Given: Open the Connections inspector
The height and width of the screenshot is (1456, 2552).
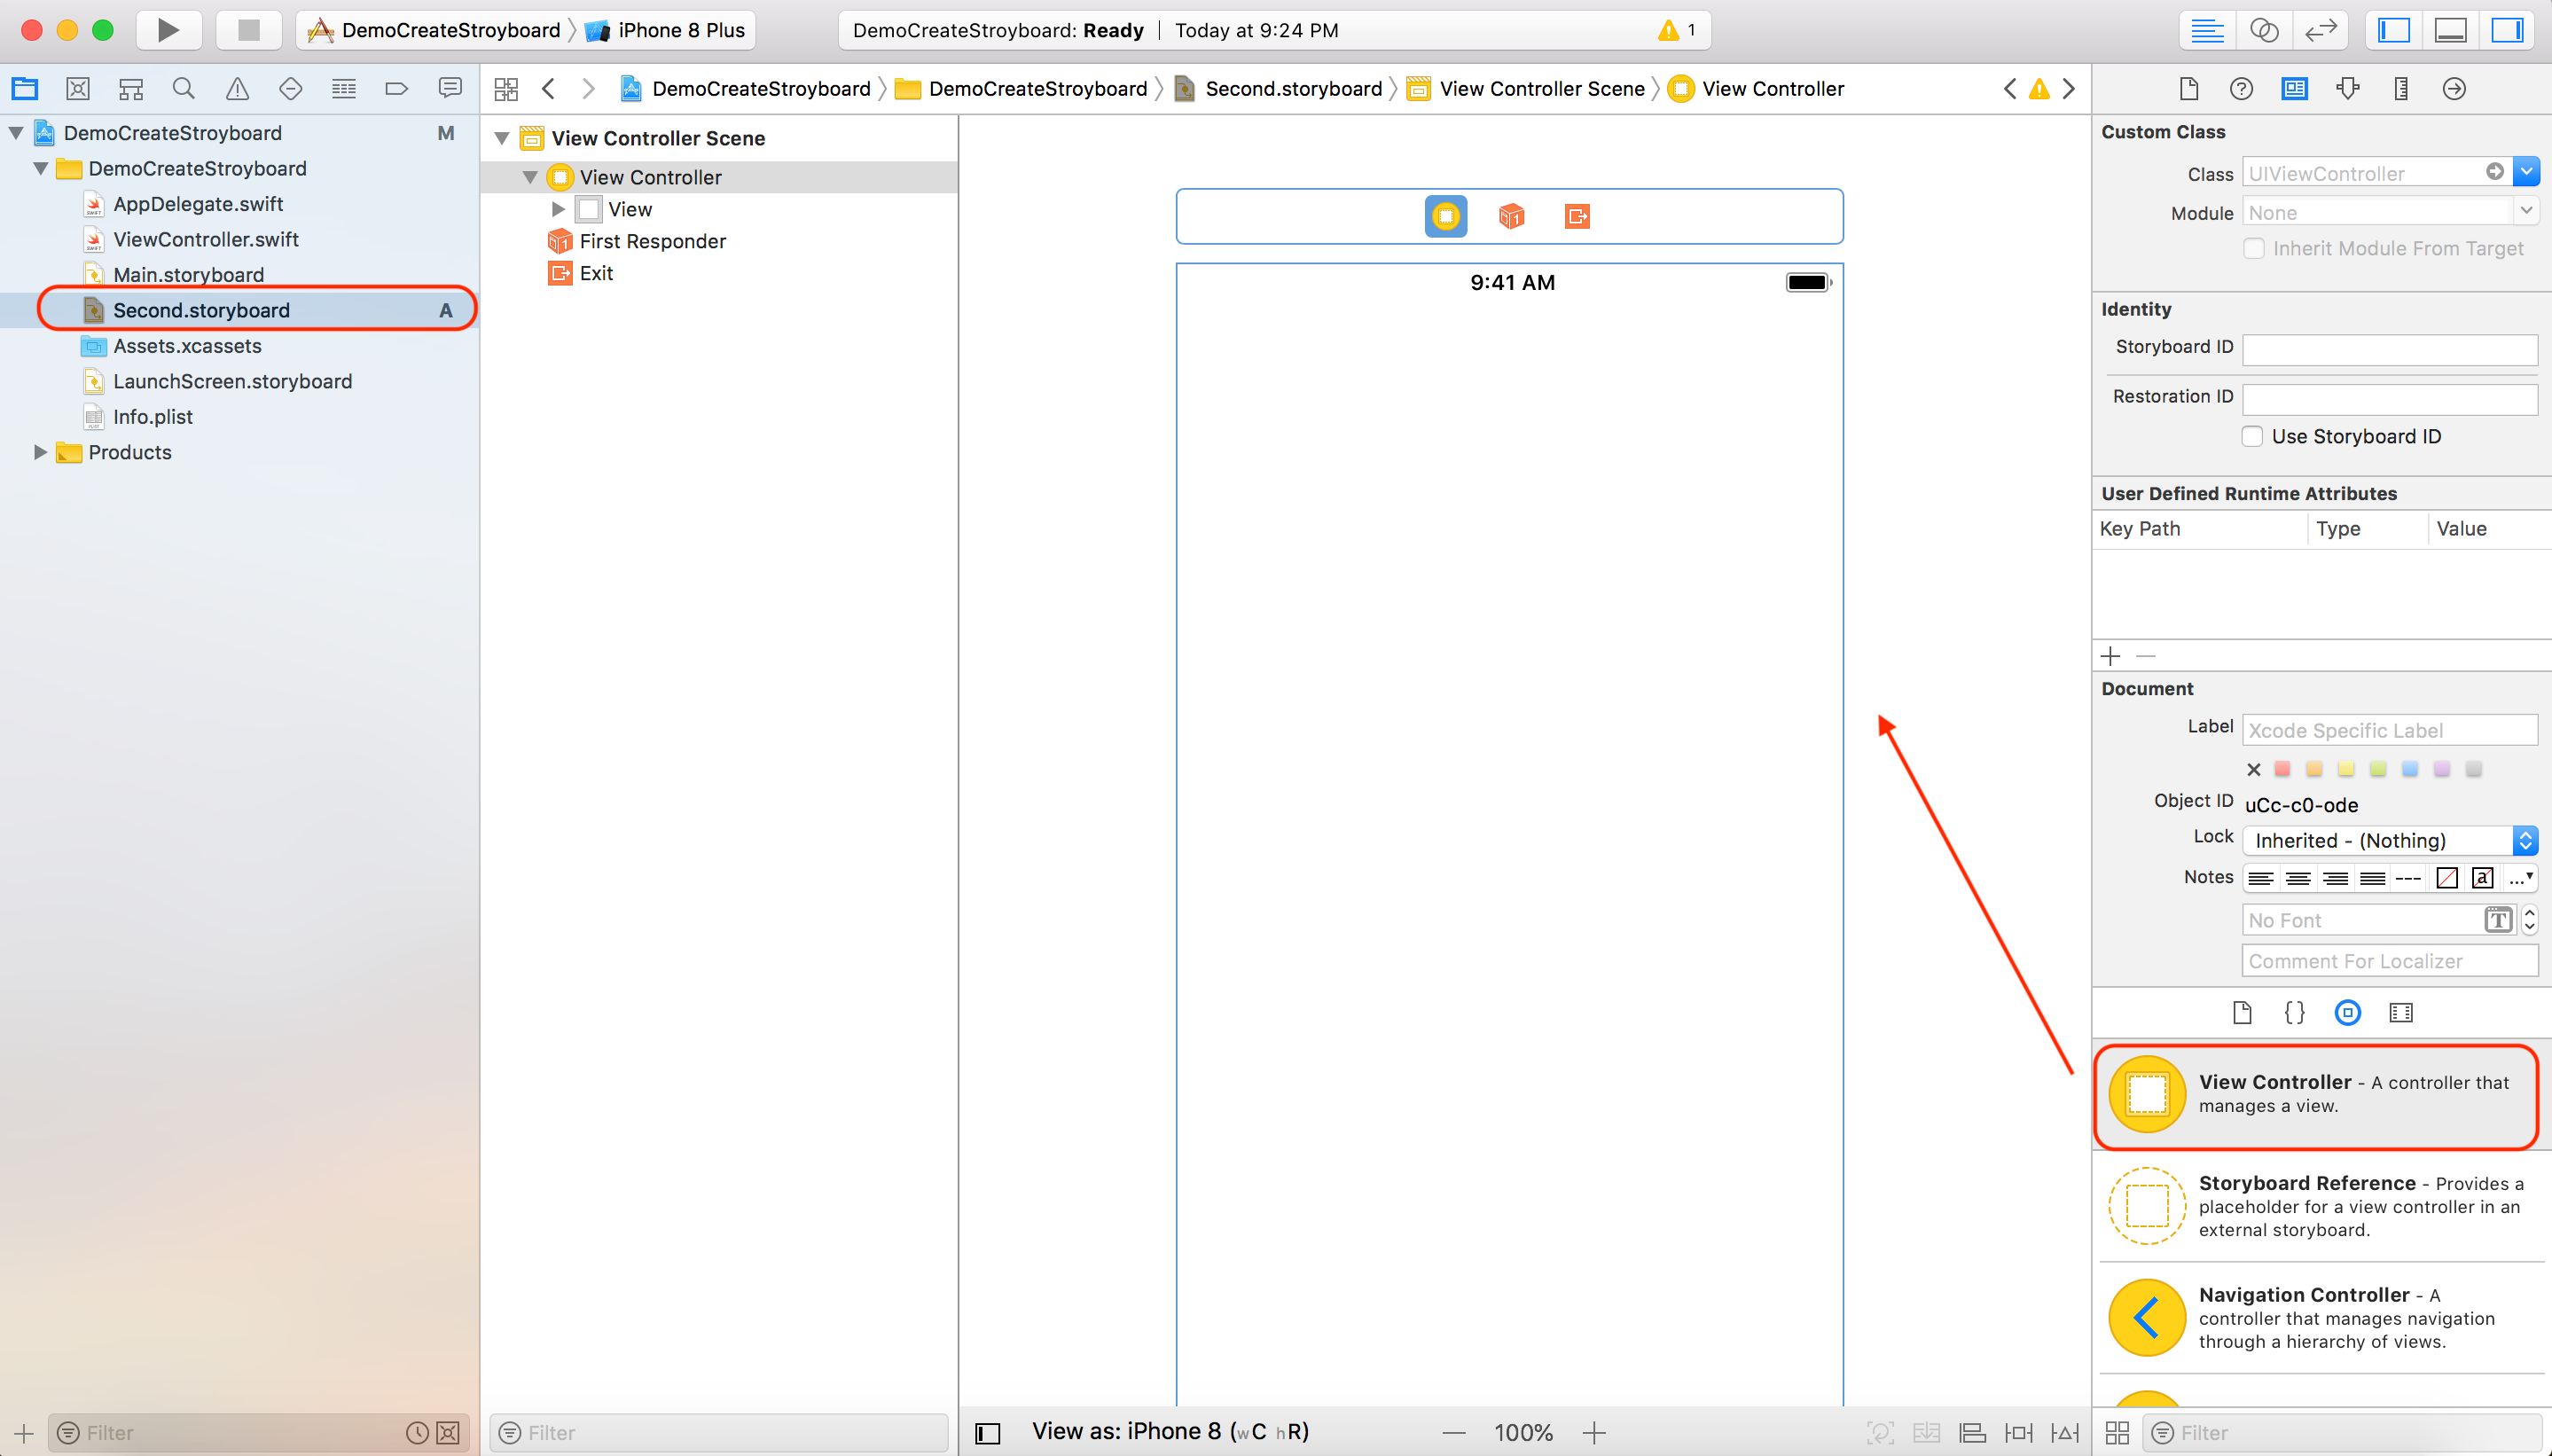Looking at the screenshot, I should coord(2454,89).
